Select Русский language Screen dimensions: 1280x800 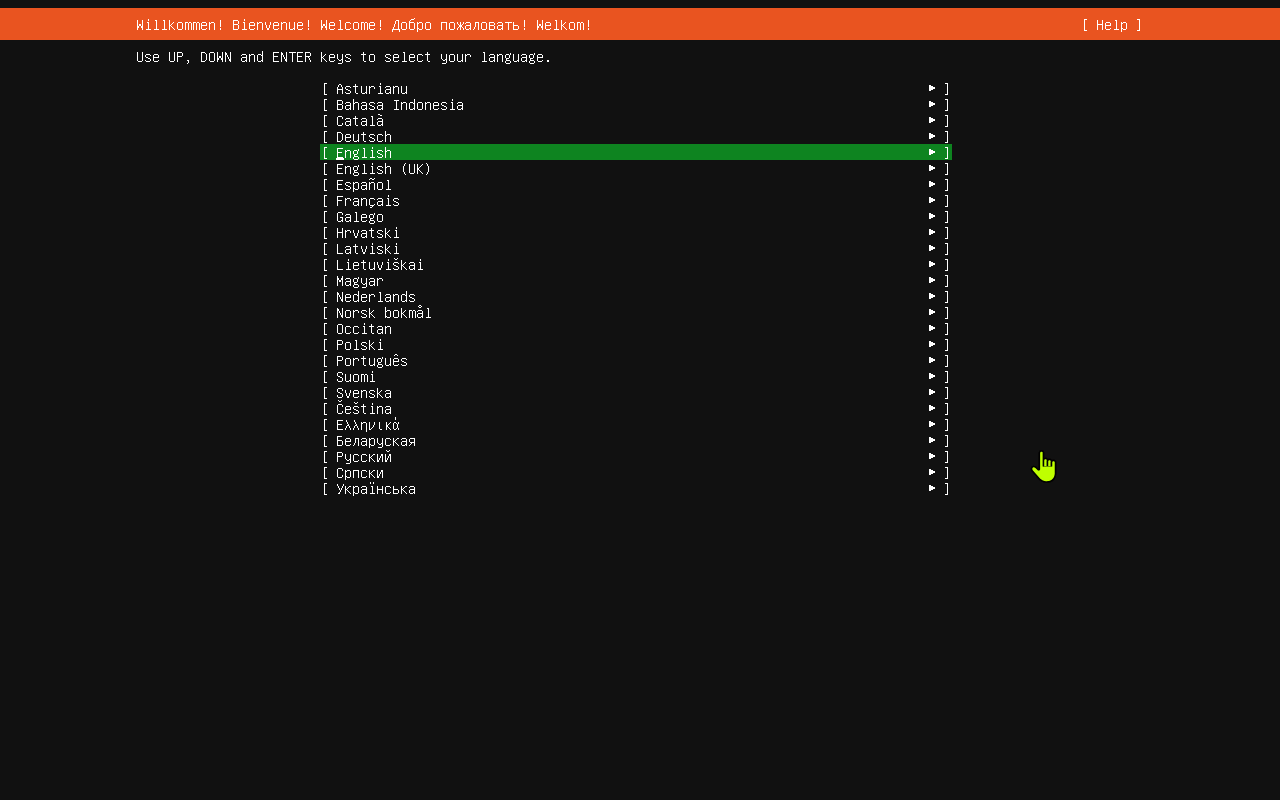[636, 456]
